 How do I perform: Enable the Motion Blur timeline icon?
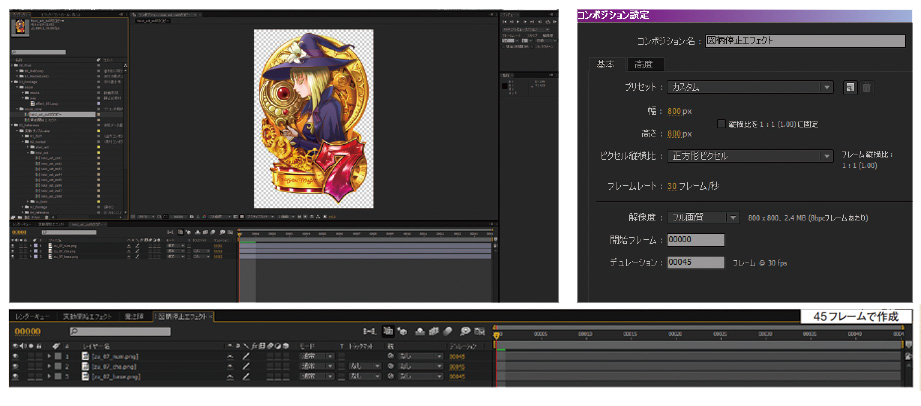[447, 332]
